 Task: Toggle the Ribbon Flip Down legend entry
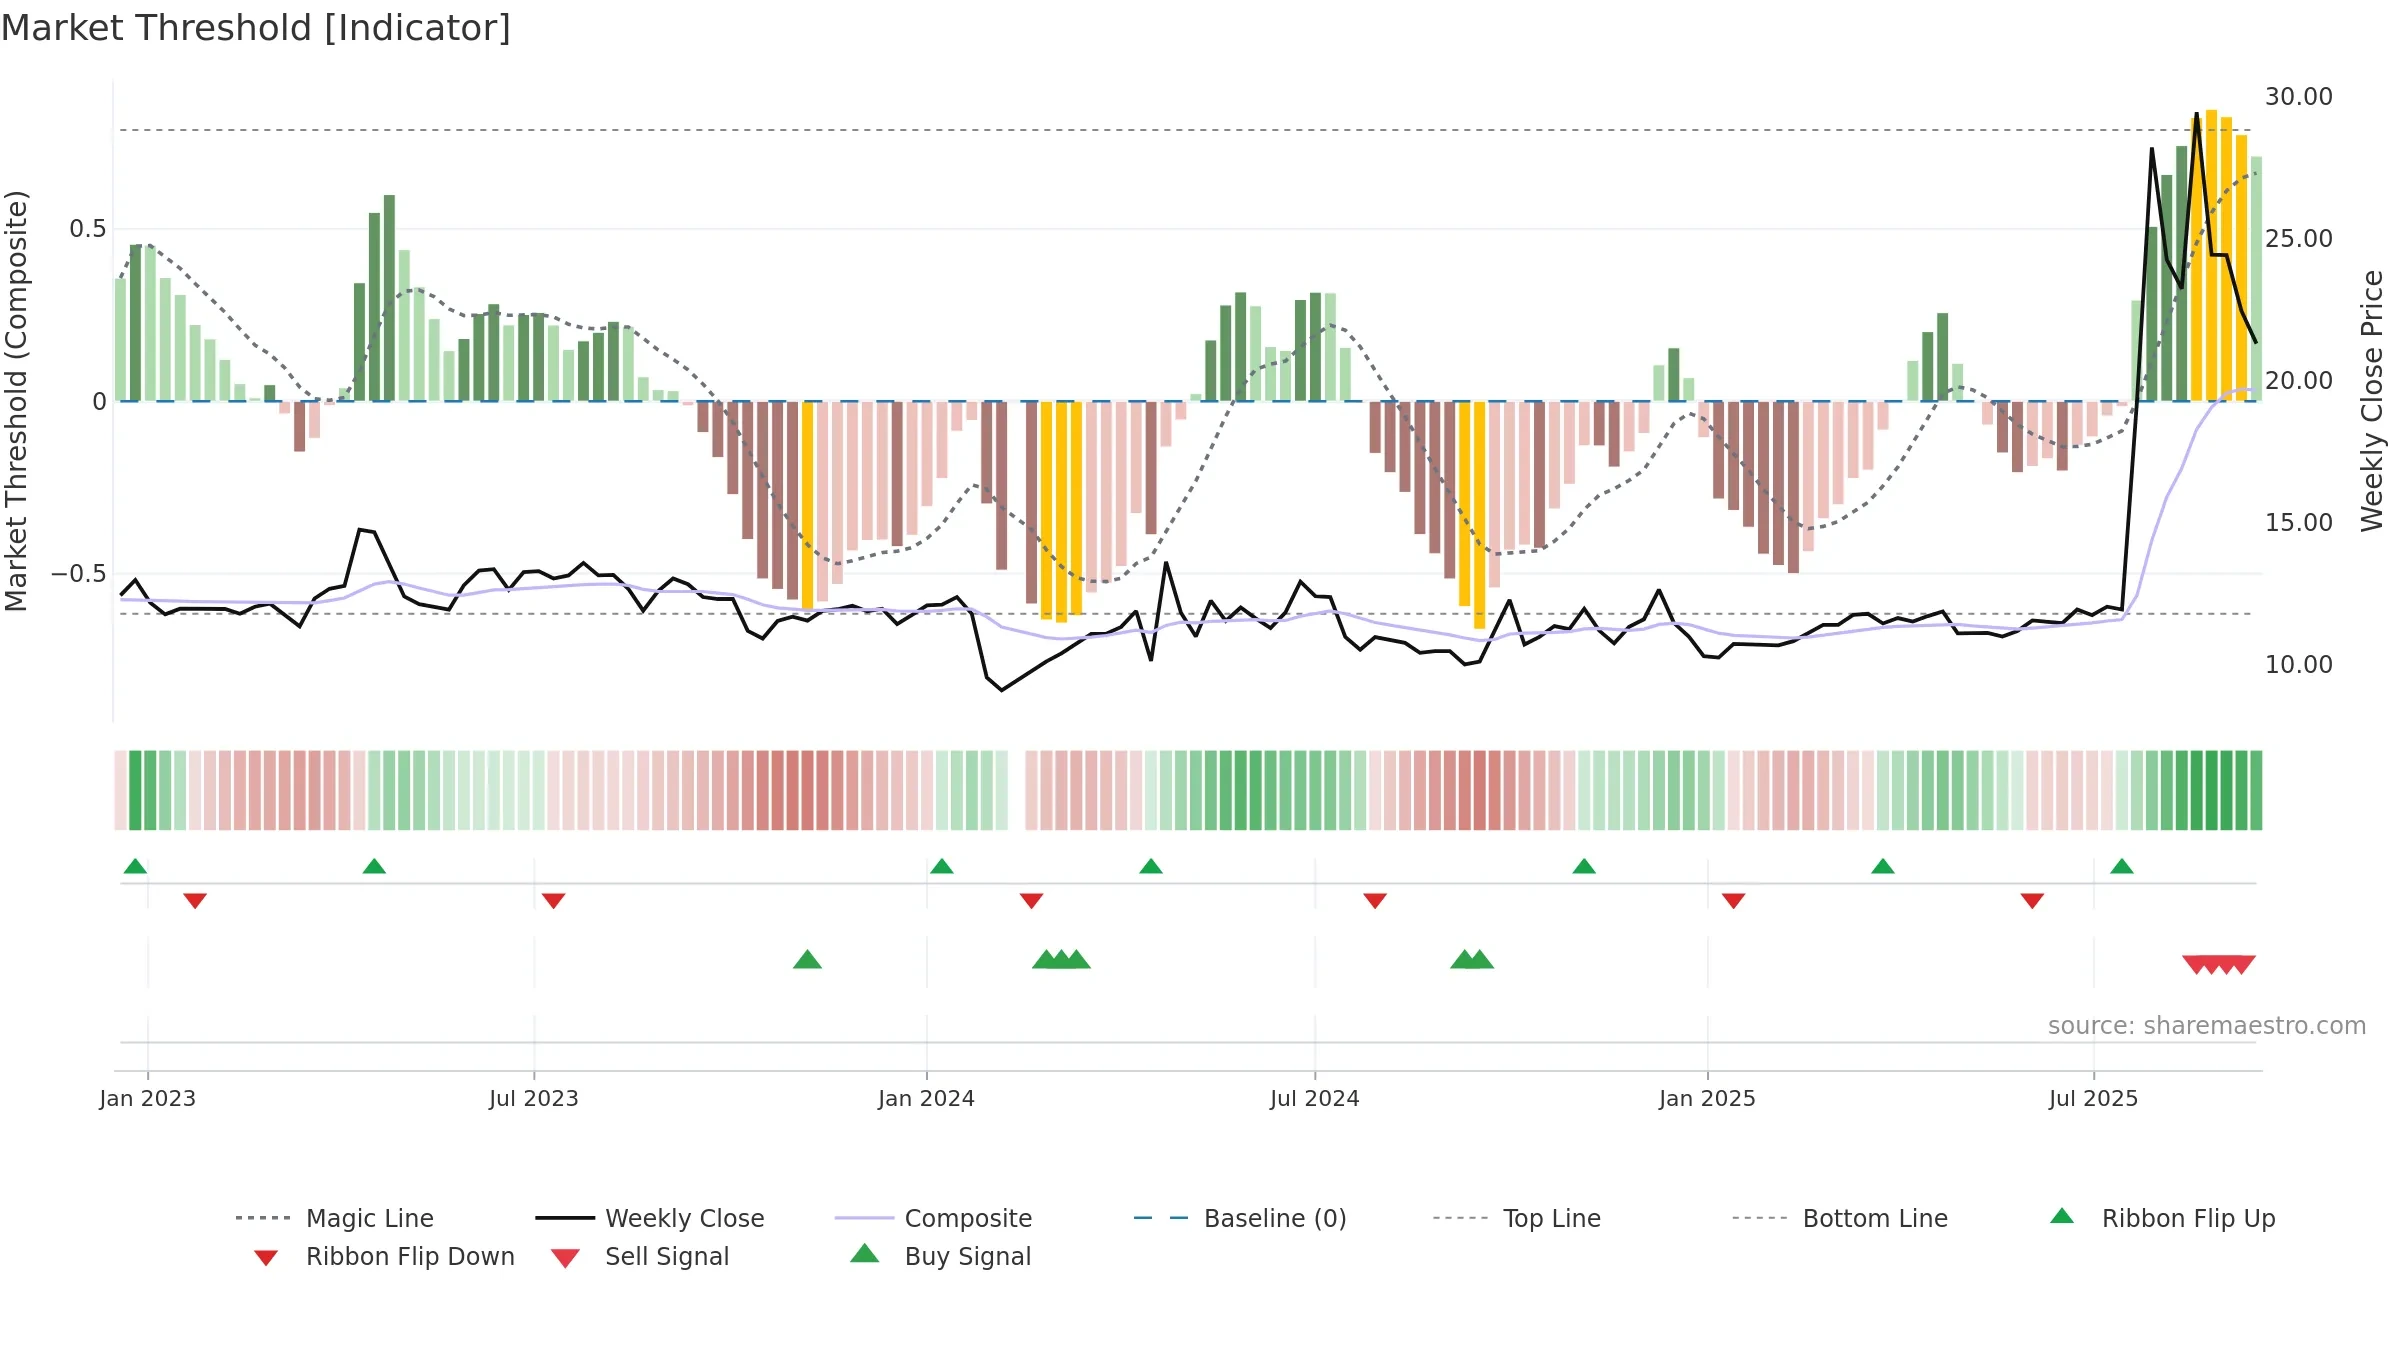tap(384, 1256)
